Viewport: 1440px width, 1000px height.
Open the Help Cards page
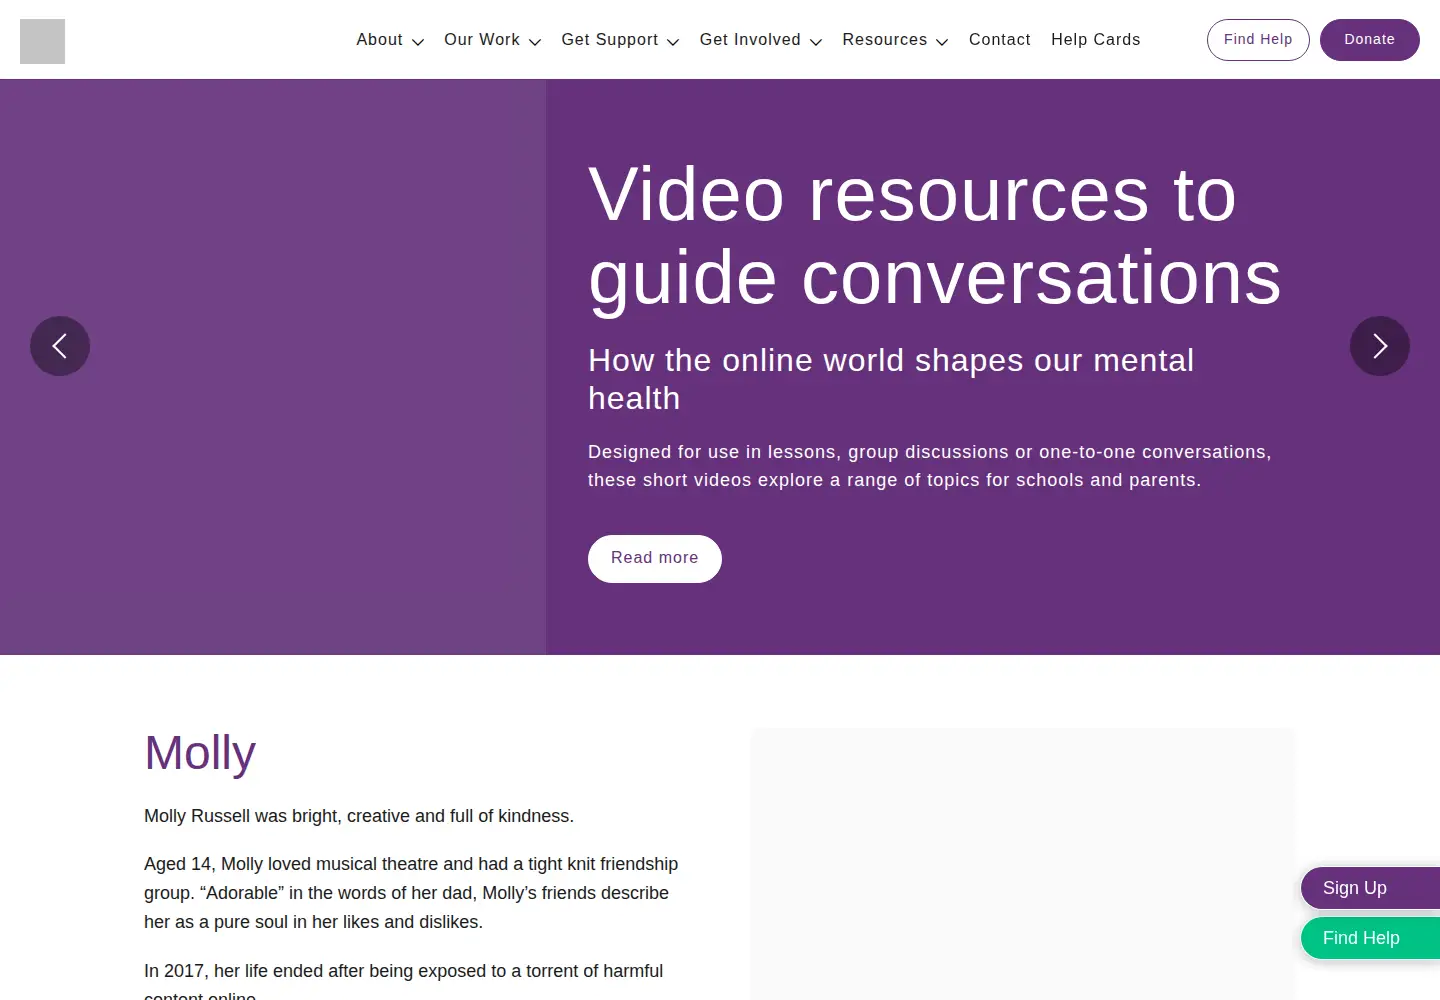1096,40
